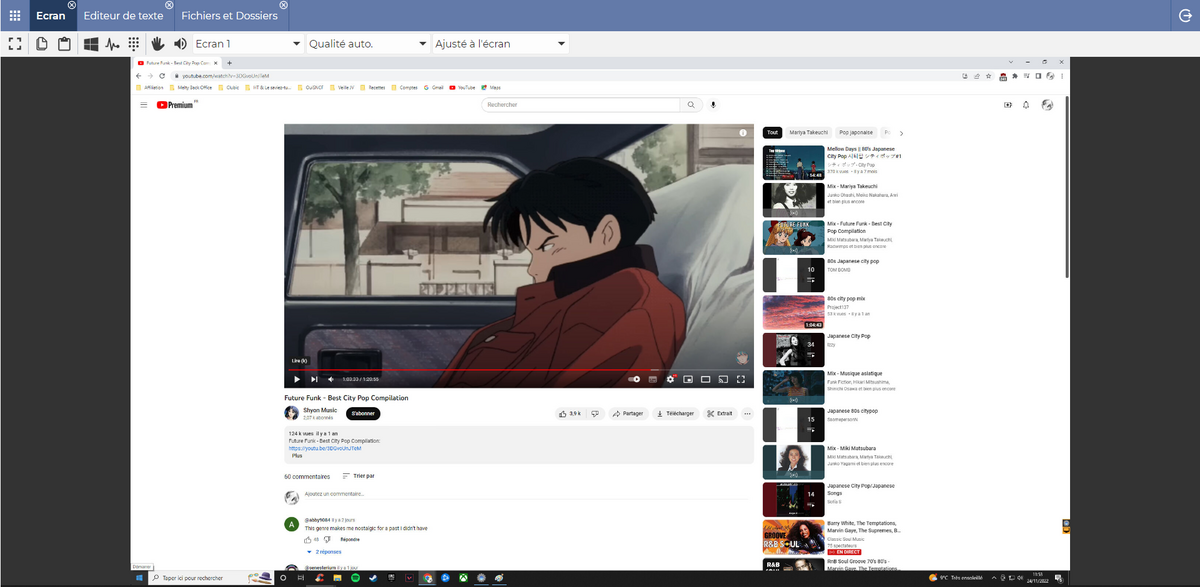1200x587 pixels.
Task: Show video info card icon
Action: tap(743, 132)
